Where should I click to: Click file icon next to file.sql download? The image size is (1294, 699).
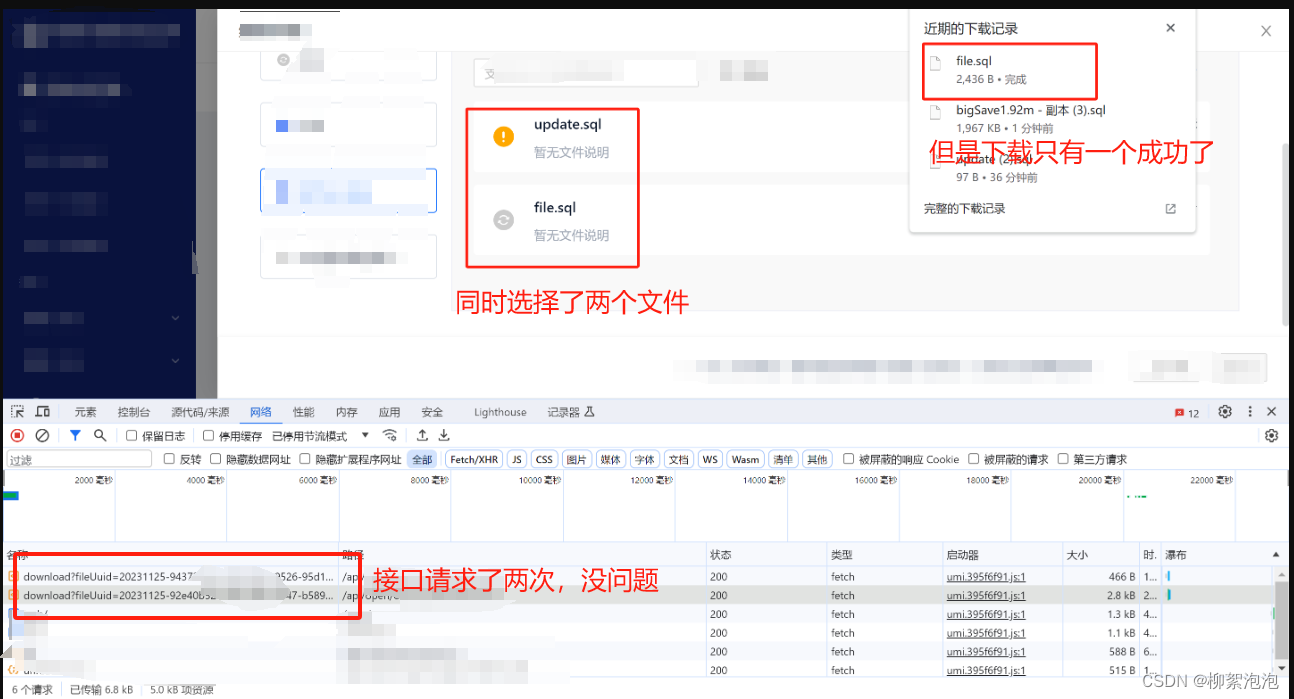tap(936, 65)
